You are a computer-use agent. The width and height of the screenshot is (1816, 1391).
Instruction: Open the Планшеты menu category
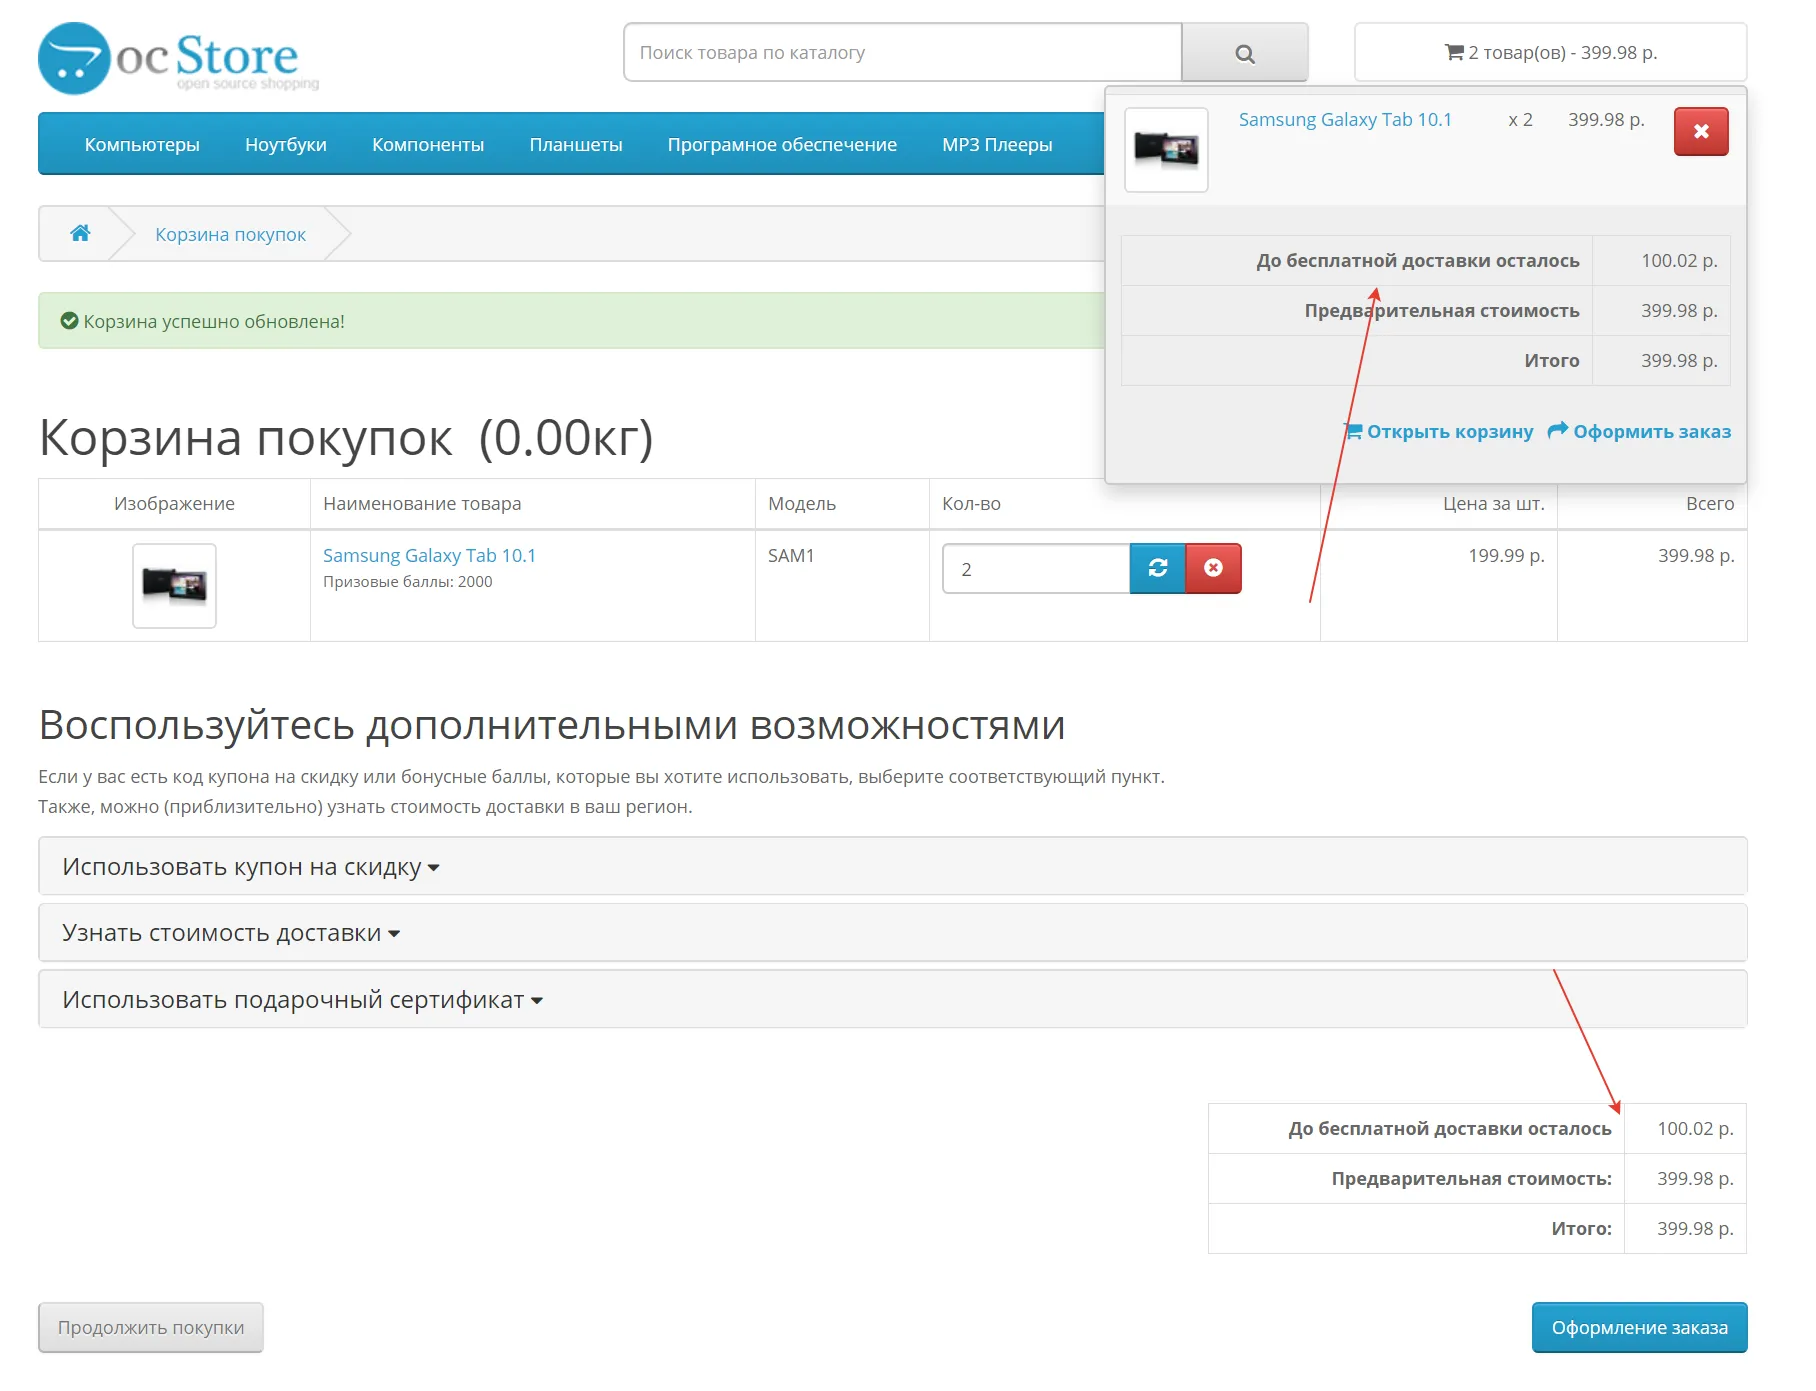575,145
